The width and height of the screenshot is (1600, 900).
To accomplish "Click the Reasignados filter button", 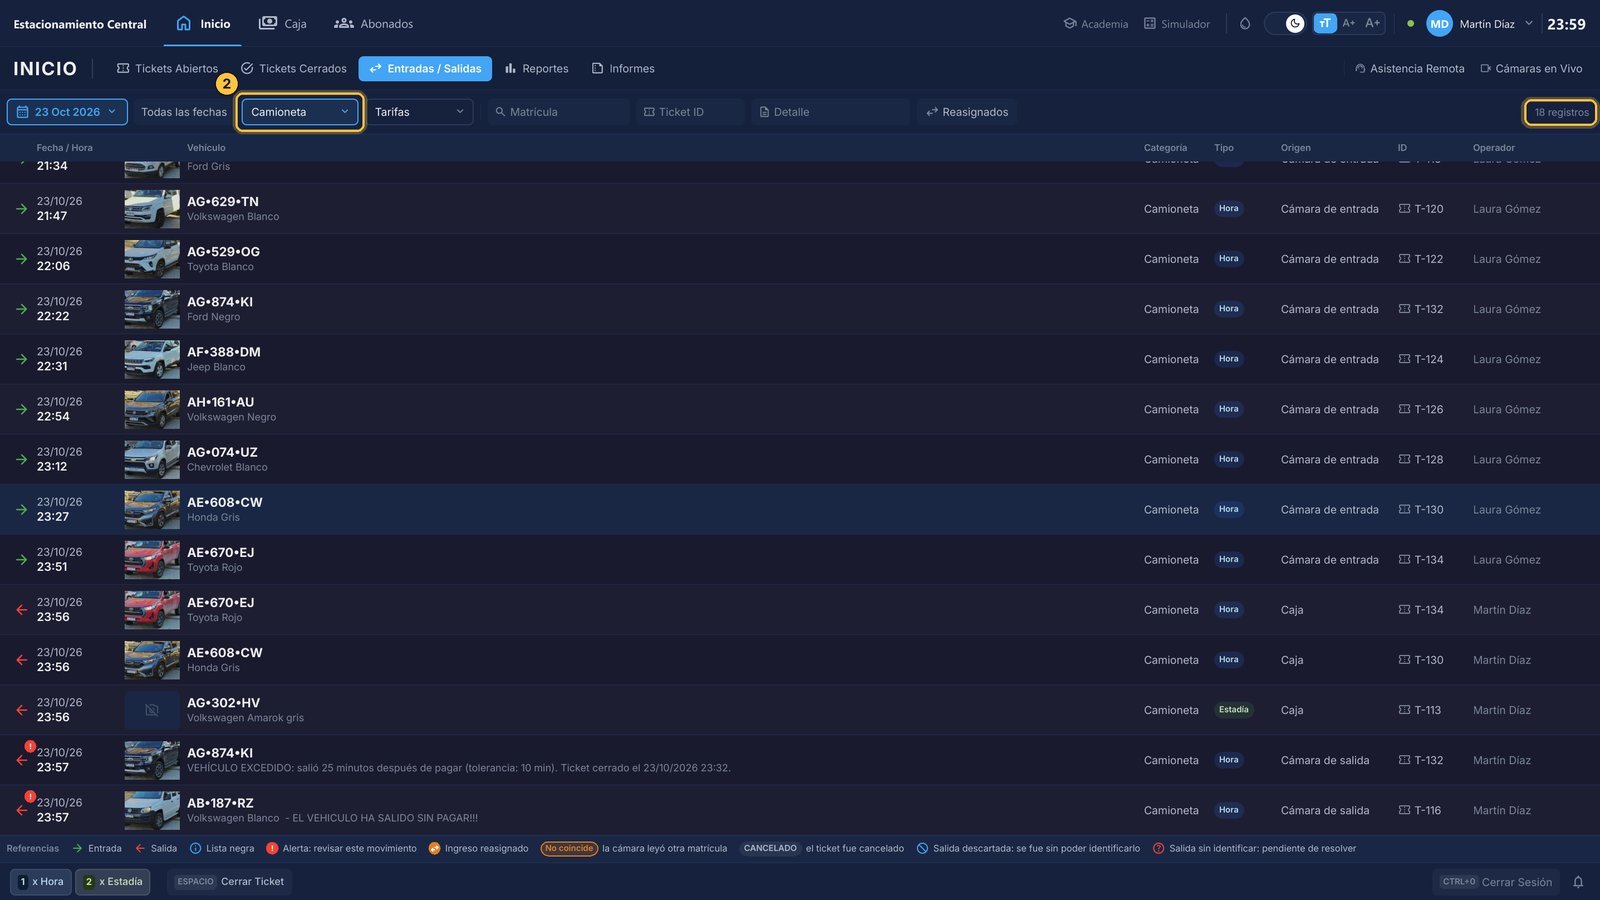I will [967, 112].
